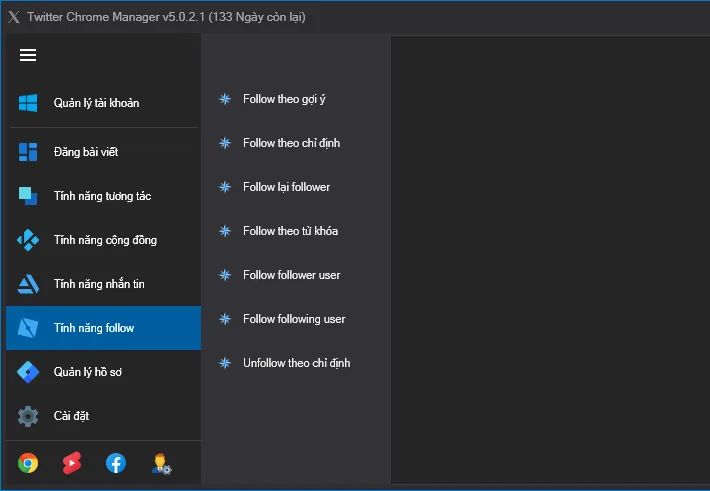This screenshot has height=491, width=710.
Task: Select the Windows logo beside Quản lý tài khoản
Action: pyautogui.click(x=28, y=103)
